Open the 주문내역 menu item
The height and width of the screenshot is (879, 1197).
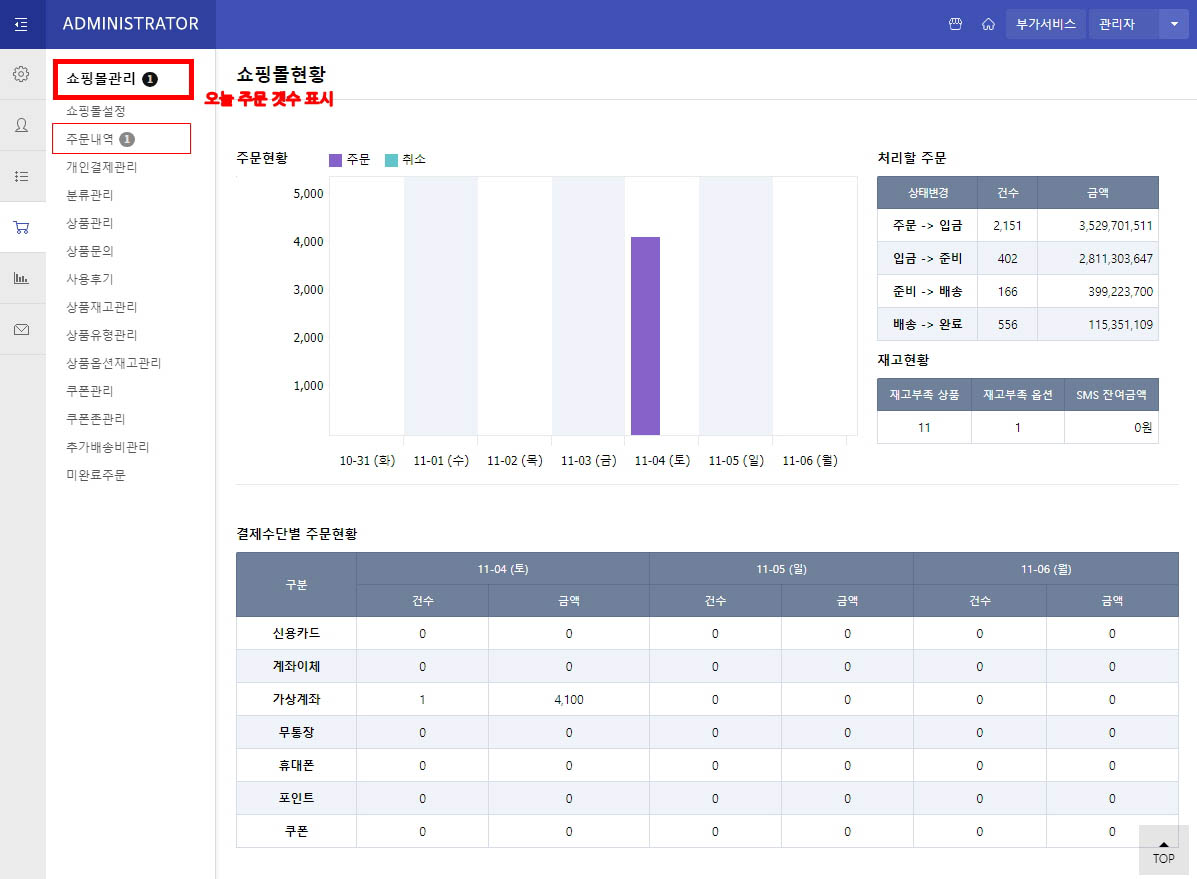pyautogui.click(x=90, y=139)
